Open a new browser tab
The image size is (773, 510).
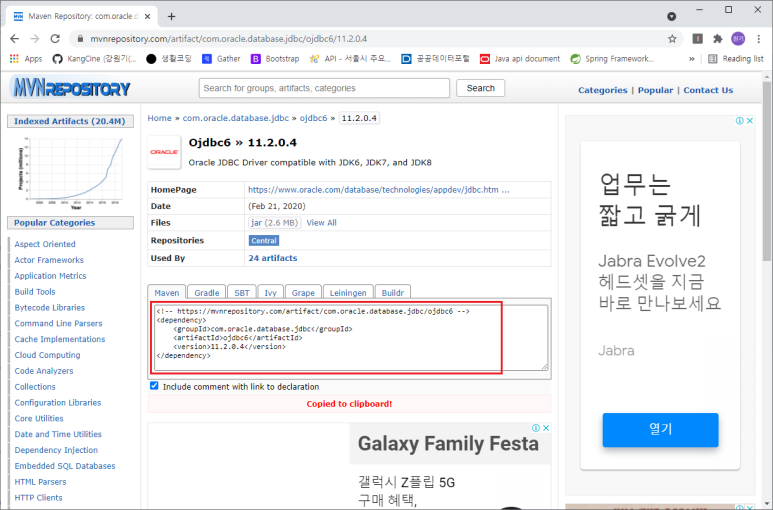pos(171,16)
